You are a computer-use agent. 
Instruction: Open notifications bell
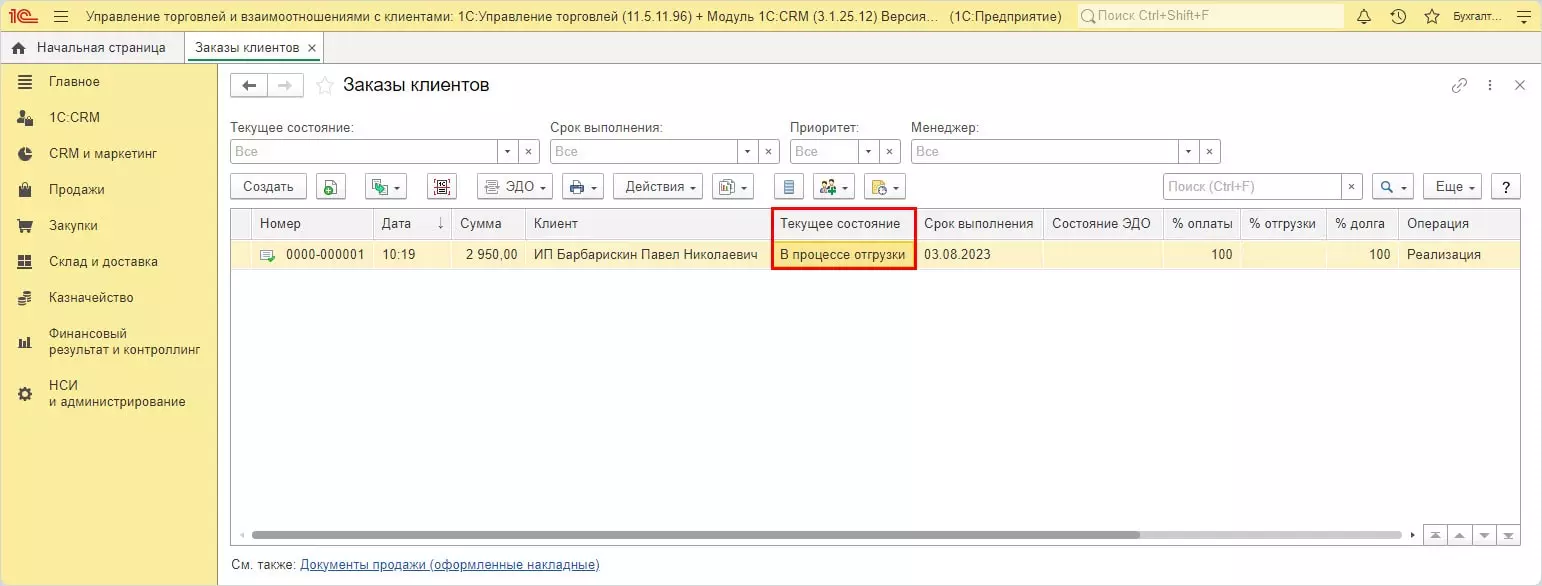[x=1364, y=16]
